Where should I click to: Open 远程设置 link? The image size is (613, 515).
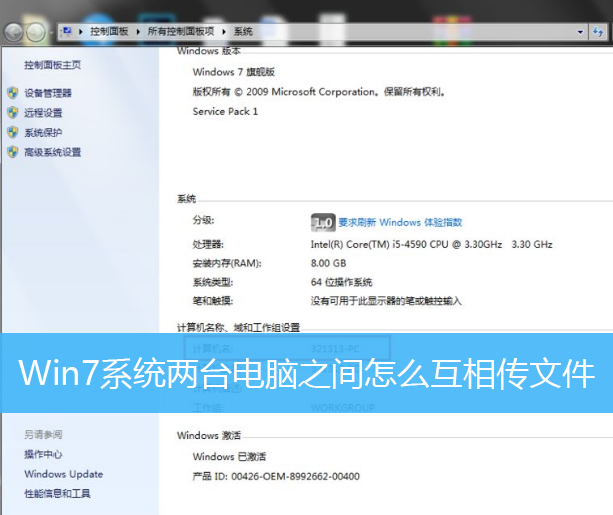[x=43, y=113]
